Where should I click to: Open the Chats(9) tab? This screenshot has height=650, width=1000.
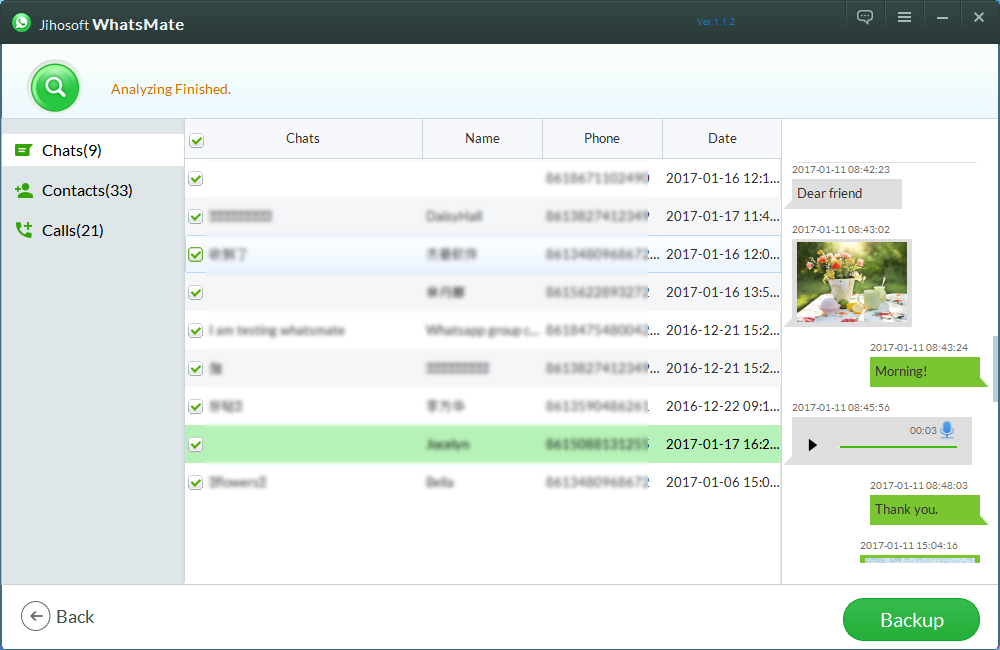pyautogui.click(x=93, y=151)
